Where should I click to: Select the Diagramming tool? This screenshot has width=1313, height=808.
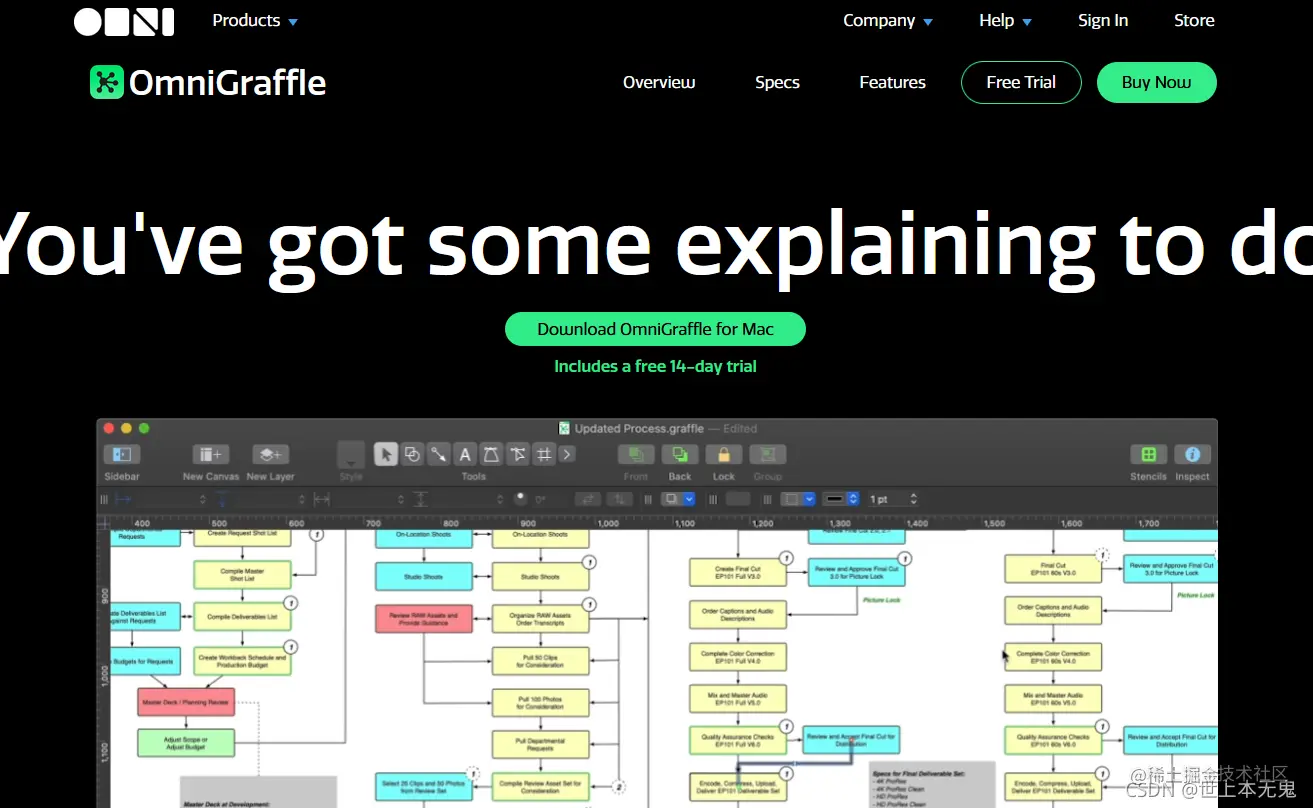pyautogui.click(x=517, y=454)
